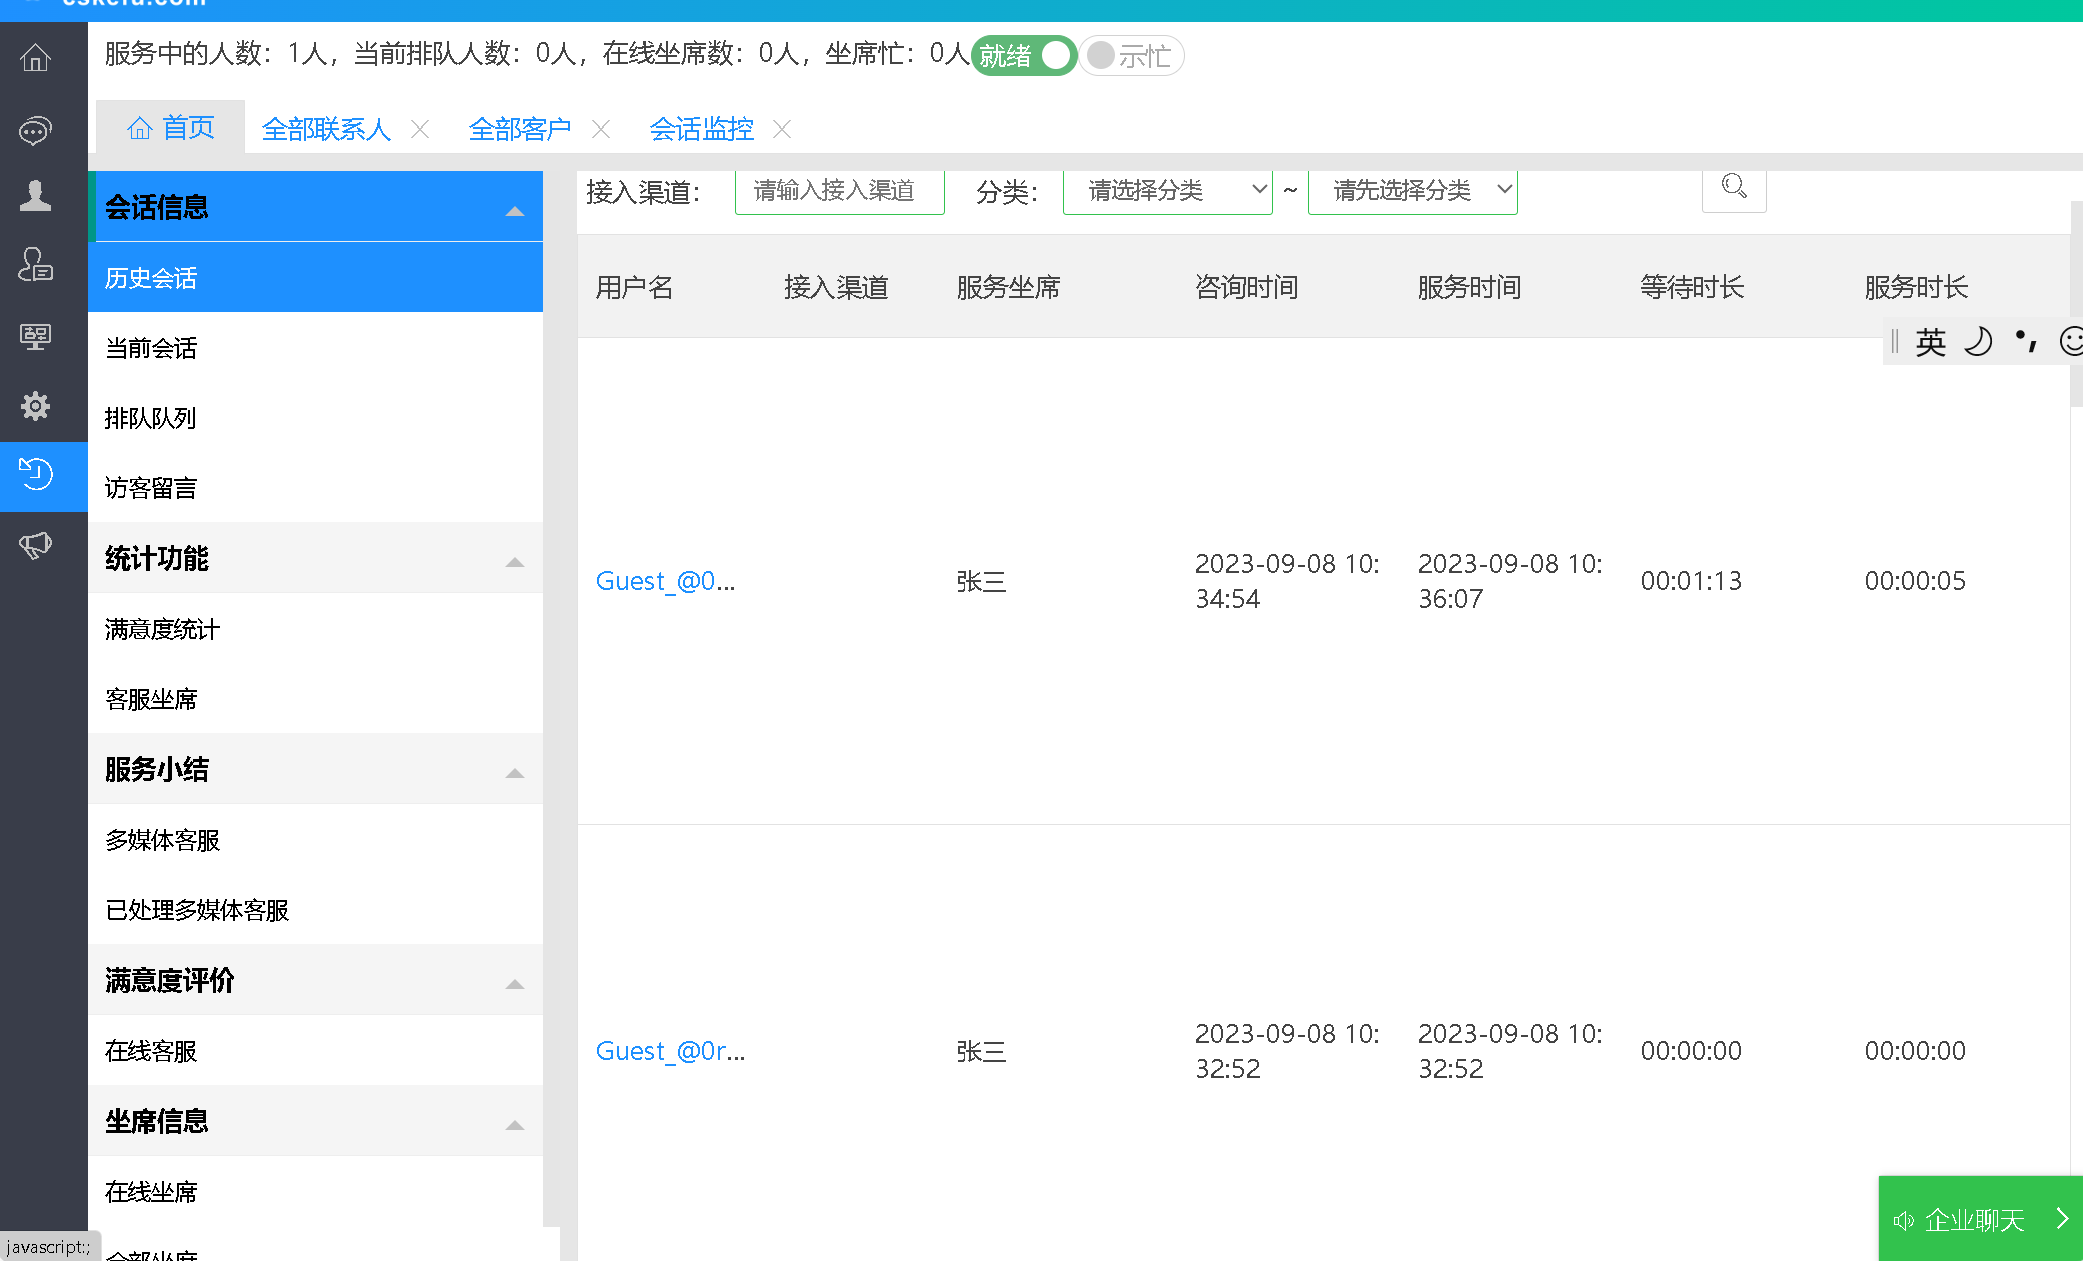Click the 00:01:13 wait duration cell
Image resolution: width=2083 pixels, height=1261 pixels.
pyautogui.click(x=1691, y=581)
